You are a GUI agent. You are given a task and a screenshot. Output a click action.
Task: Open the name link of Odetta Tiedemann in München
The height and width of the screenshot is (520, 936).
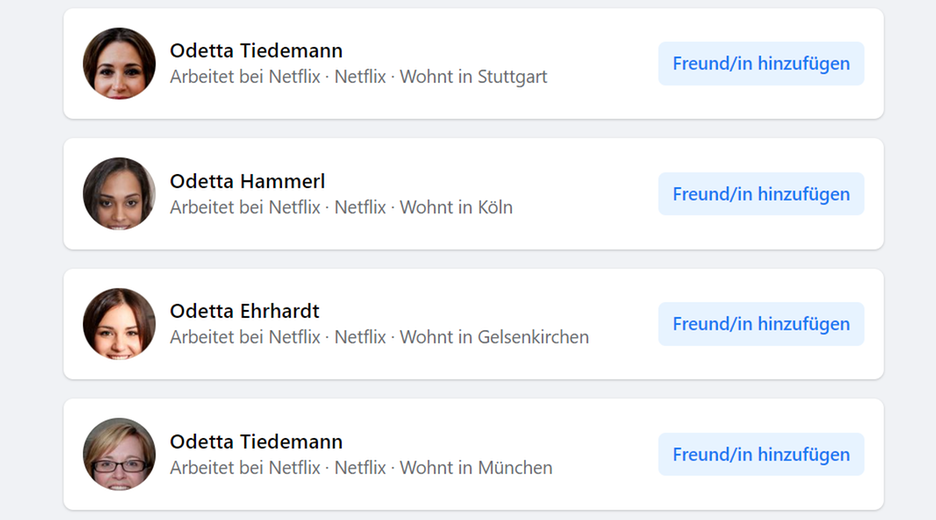point(256,441)
